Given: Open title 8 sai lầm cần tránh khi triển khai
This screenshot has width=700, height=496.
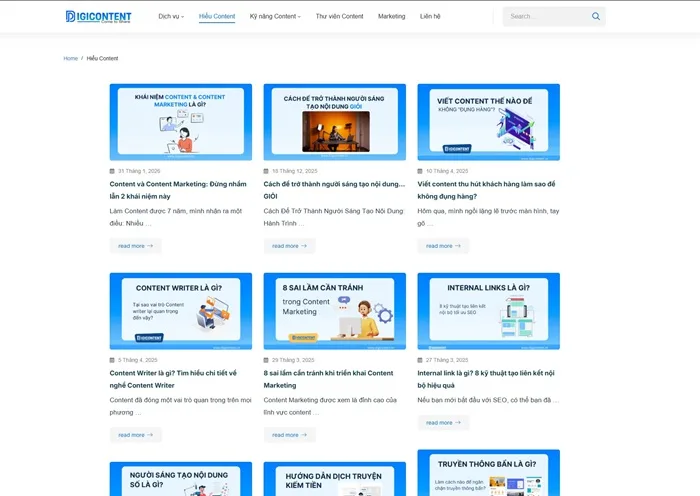Looking at the screenshot, I should click(x=329, y=379).
